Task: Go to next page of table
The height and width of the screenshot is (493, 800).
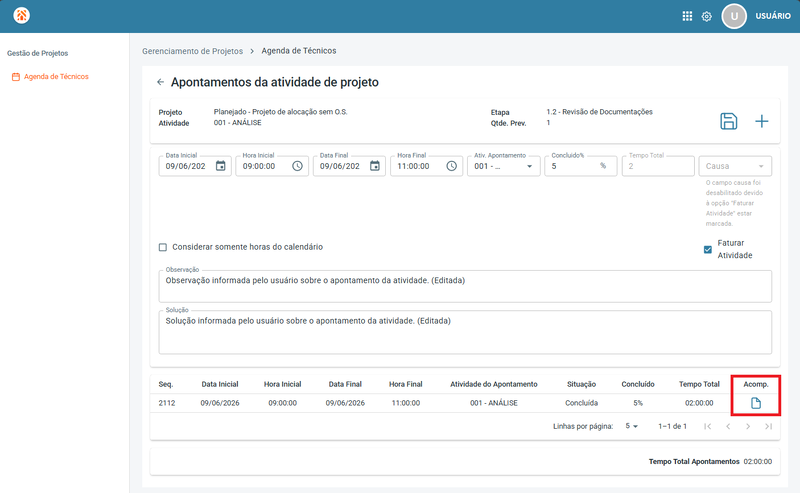Action: (748, 426)
